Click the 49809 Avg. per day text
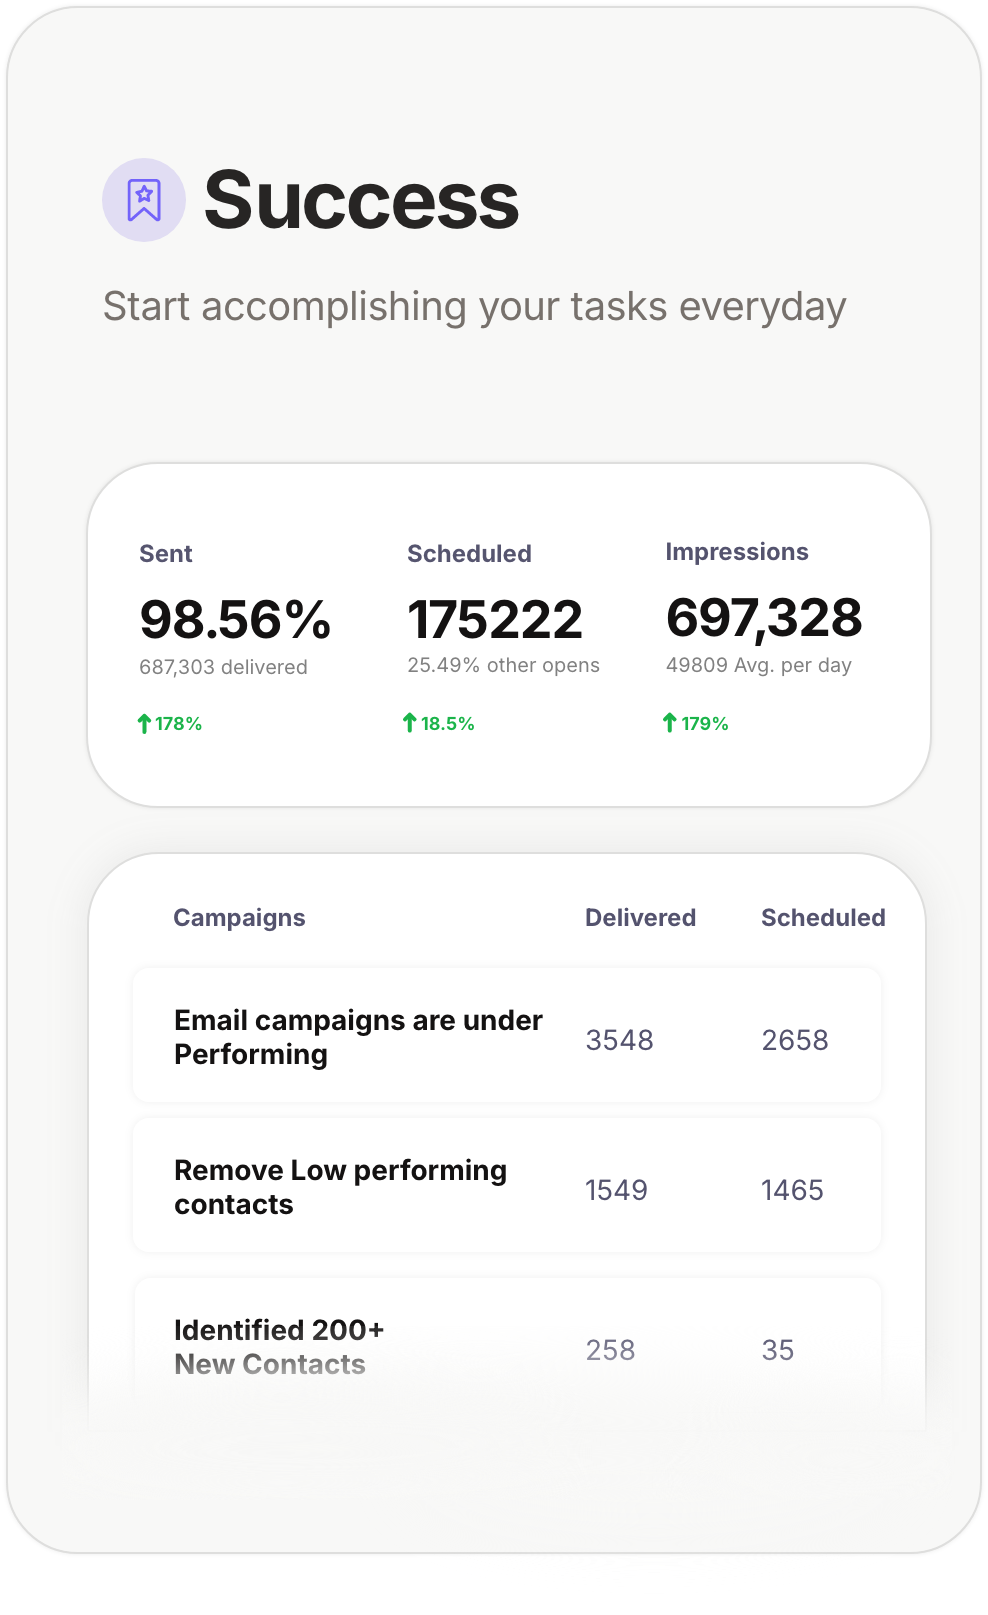The height and width of the screenshot is (1615, 988). coord(759,665)
